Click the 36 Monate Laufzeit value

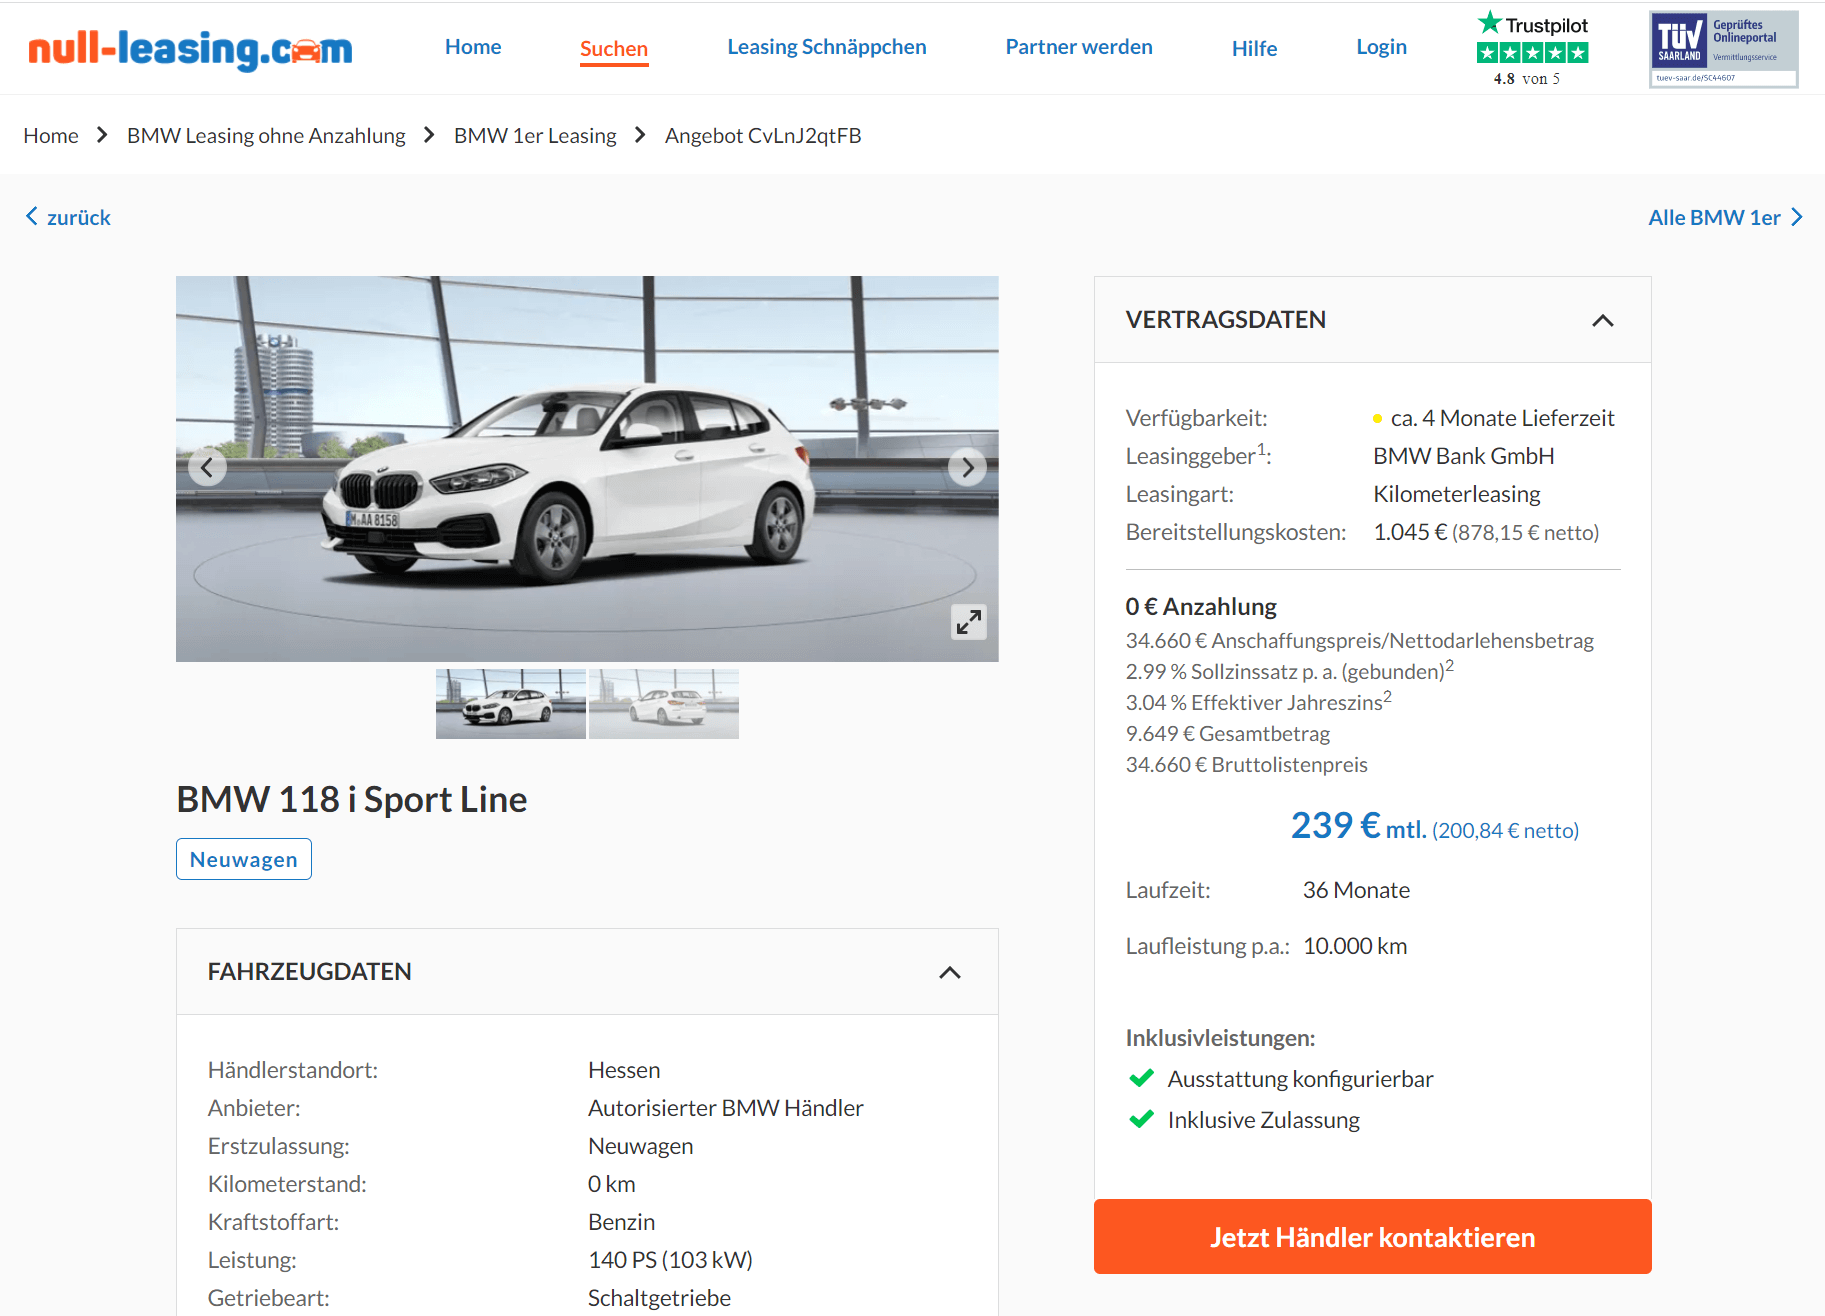[1356, 890]
